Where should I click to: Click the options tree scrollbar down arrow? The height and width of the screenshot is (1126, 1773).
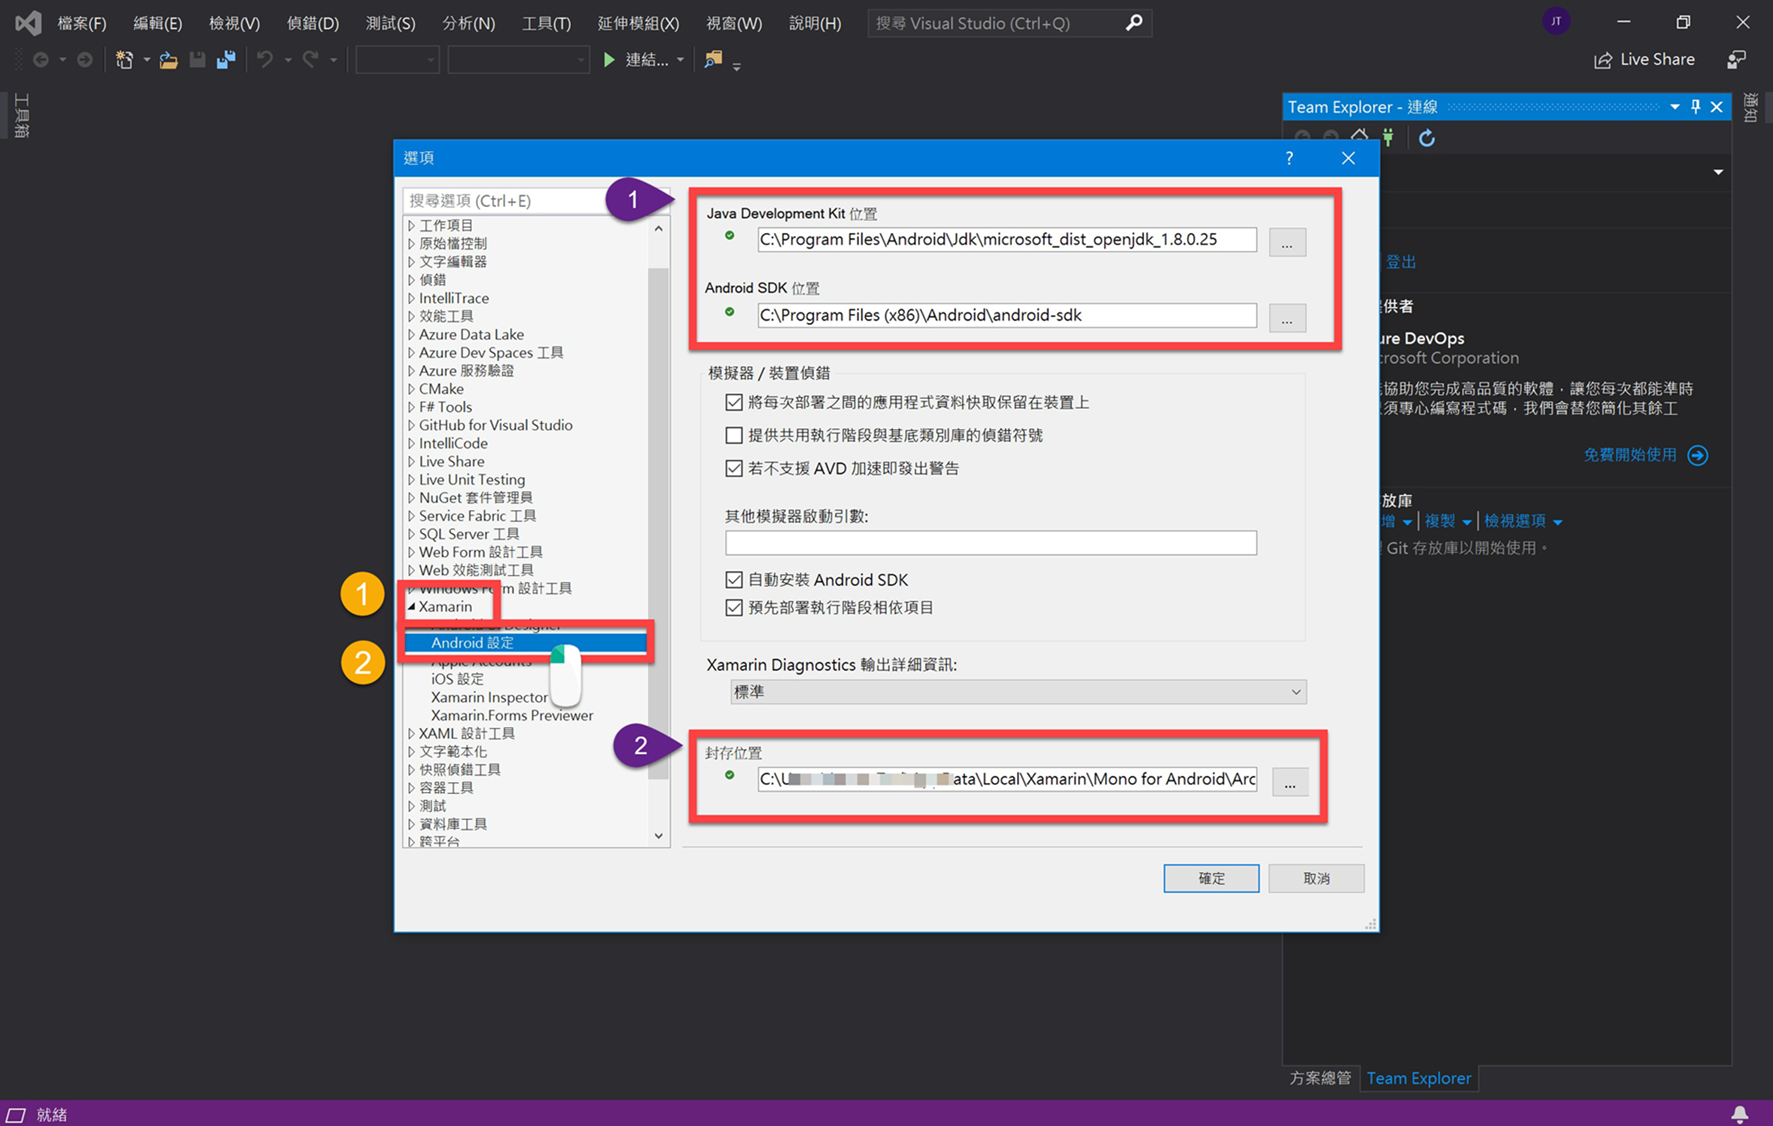(658, 836)
